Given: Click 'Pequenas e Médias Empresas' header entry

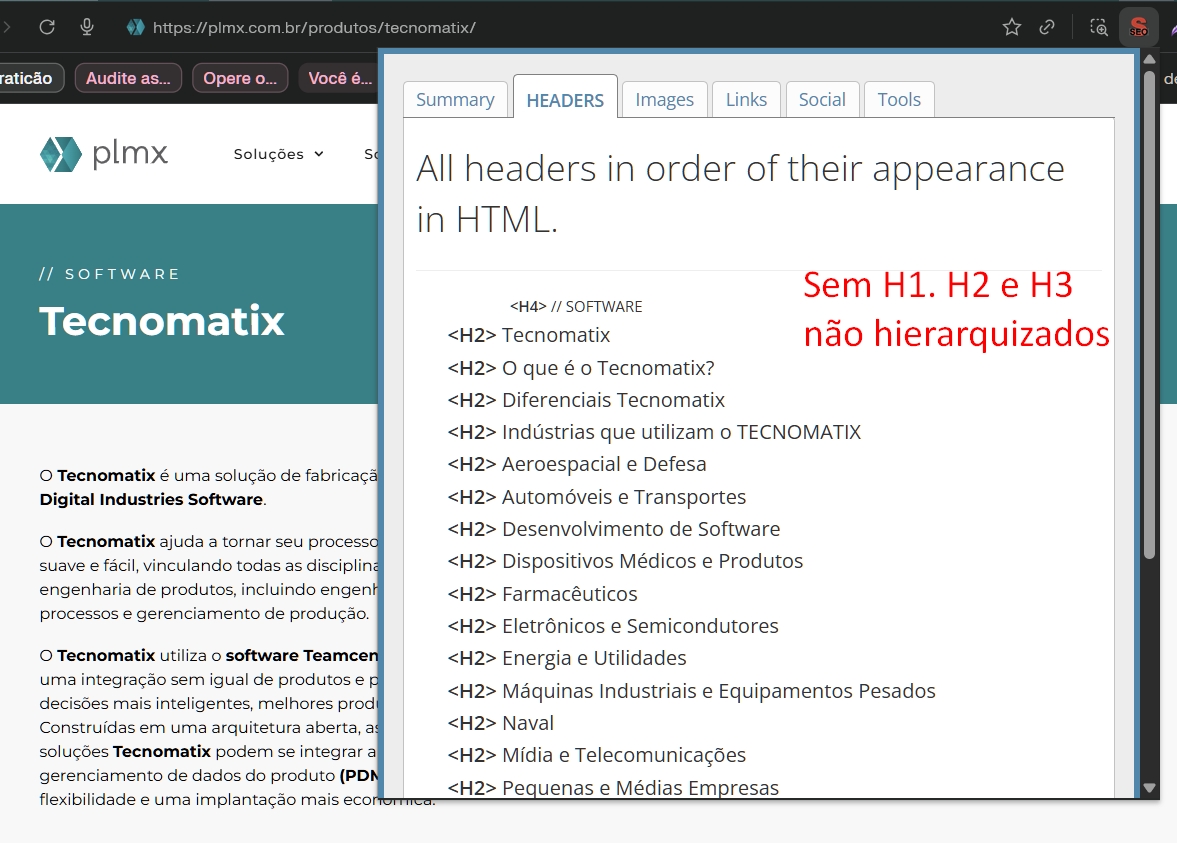Looking at the screenshot, I should 613,787.
